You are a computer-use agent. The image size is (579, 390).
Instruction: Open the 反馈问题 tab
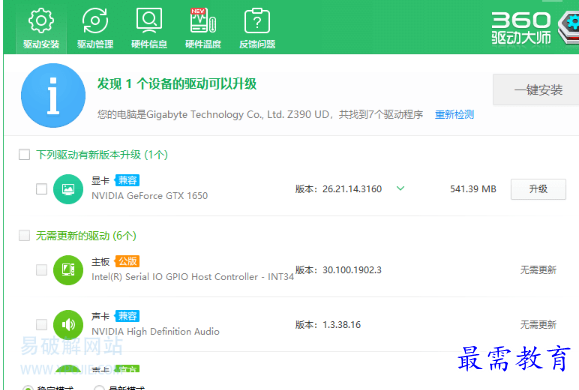(x=257, y=28)
